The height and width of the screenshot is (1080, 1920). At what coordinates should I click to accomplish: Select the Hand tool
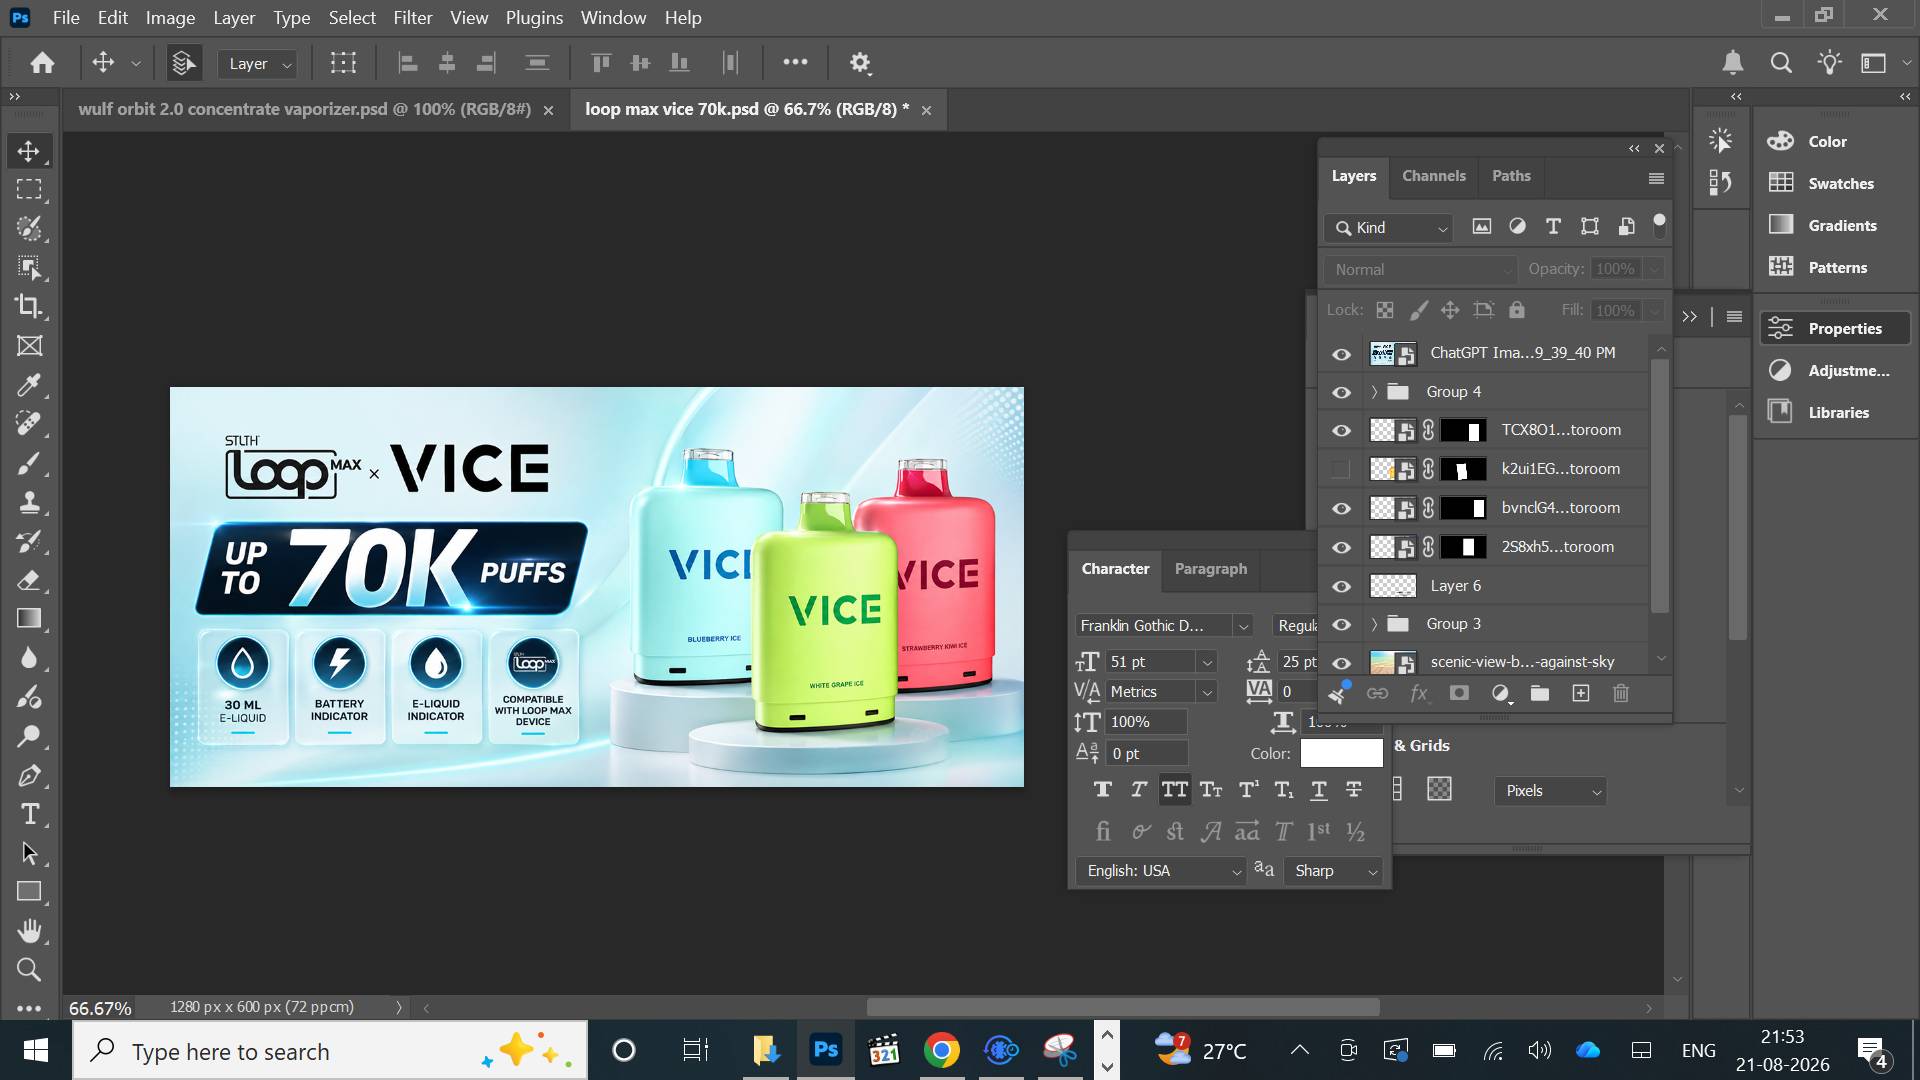pos(29,931)
